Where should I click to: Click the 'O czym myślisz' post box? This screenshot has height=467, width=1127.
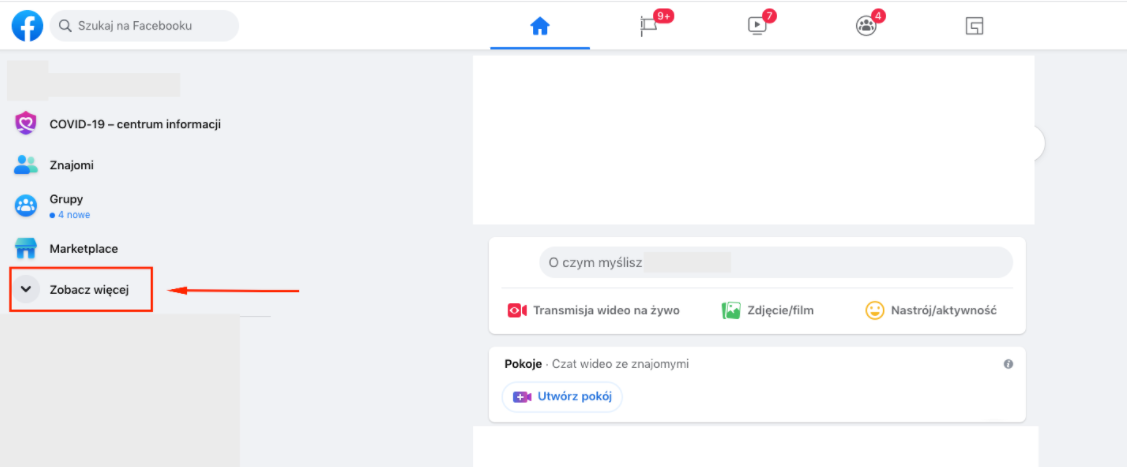coord(776,262)
